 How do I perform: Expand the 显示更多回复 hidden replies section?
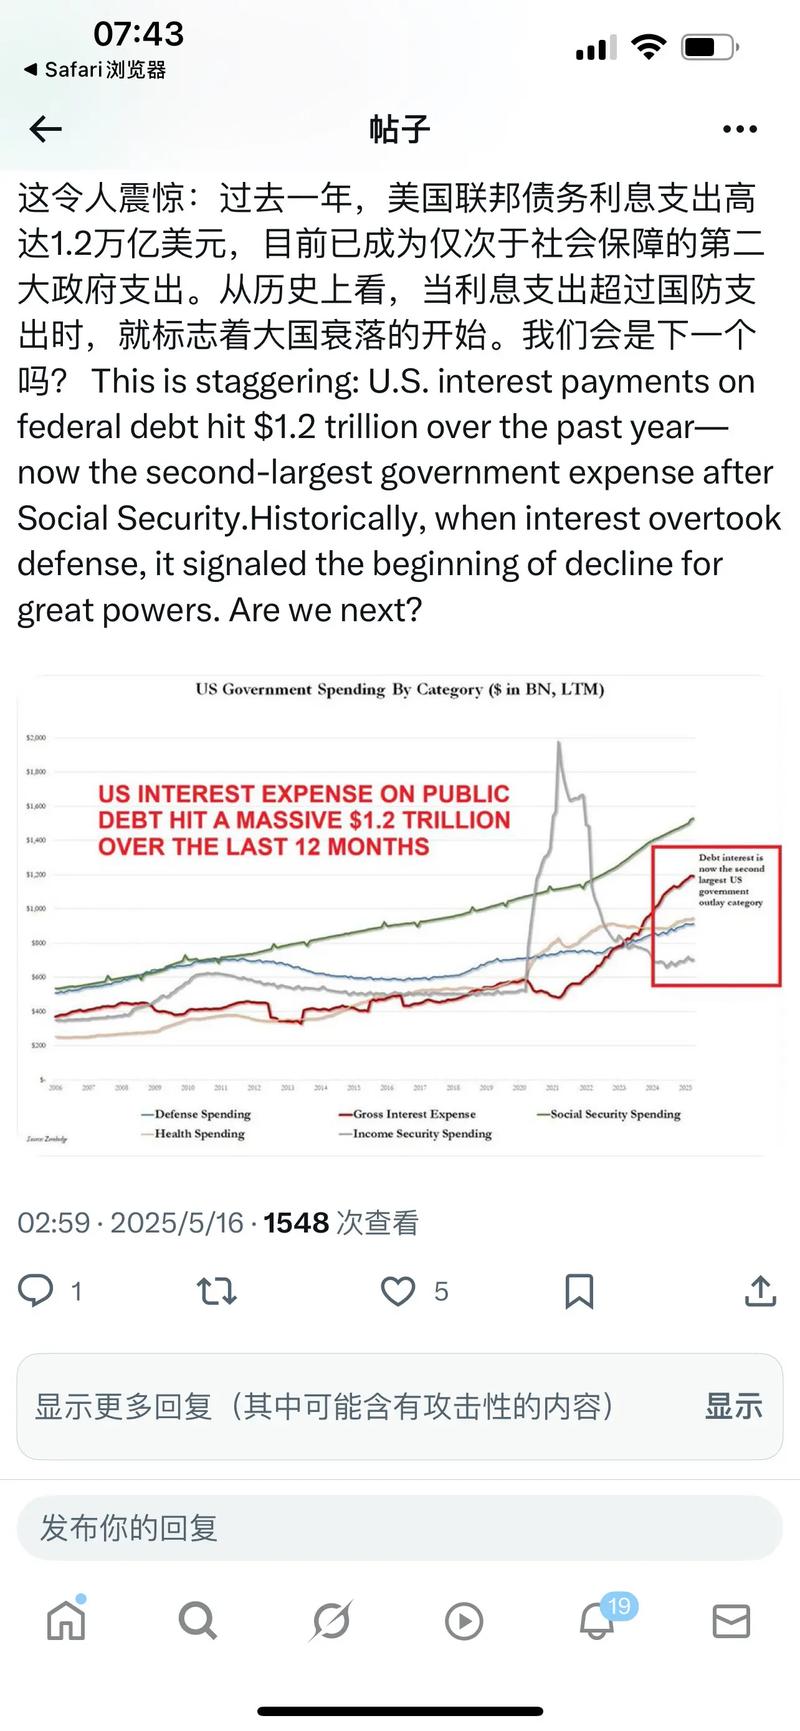tap(325, 1406)
